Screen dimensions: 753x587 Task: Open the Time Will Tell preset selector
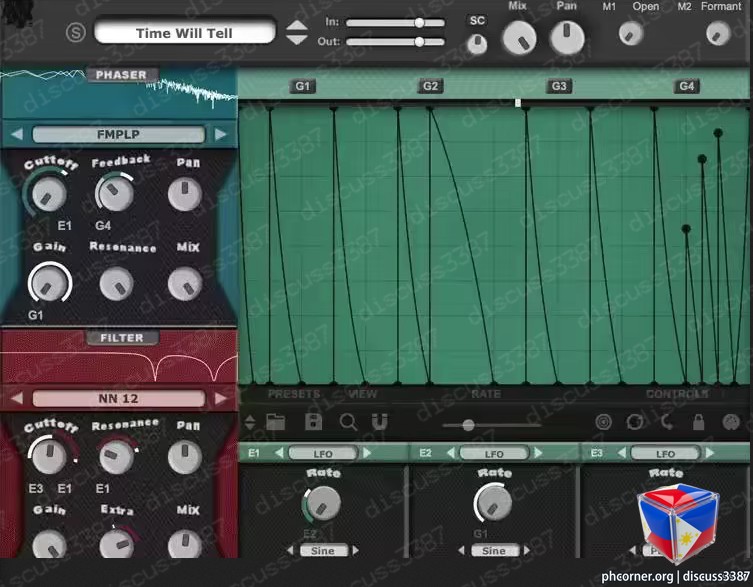point(185,32)
